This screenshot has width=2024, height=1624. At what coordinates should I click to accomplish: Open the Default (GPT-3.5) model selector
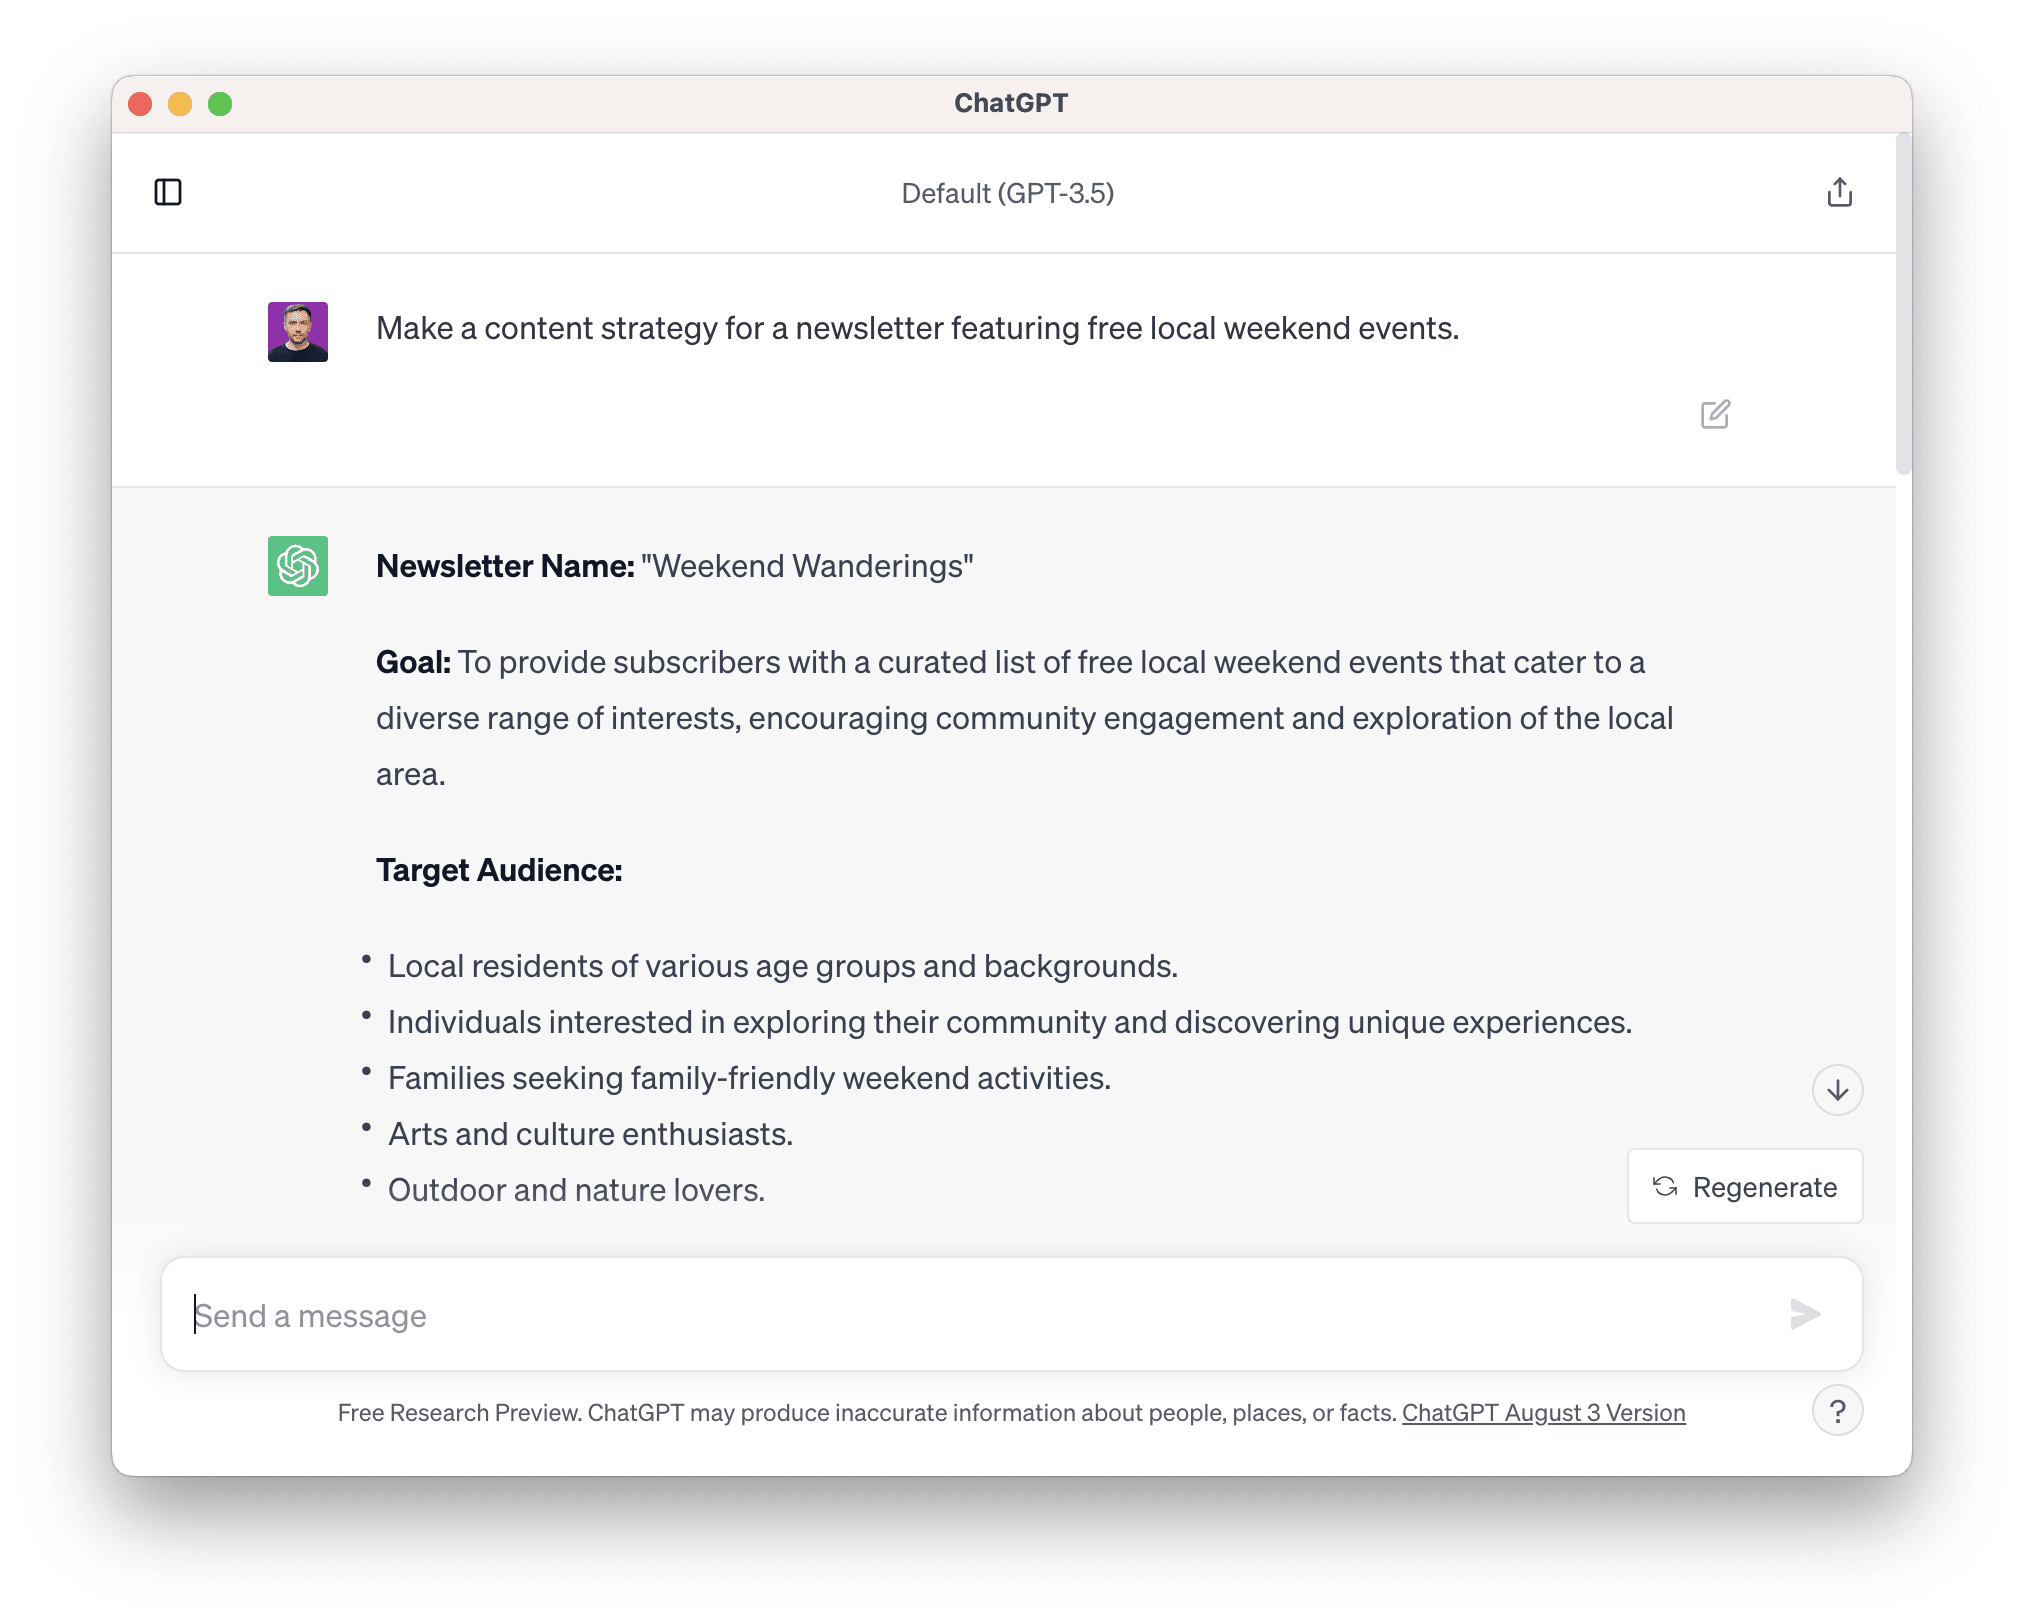point(1006,193)
